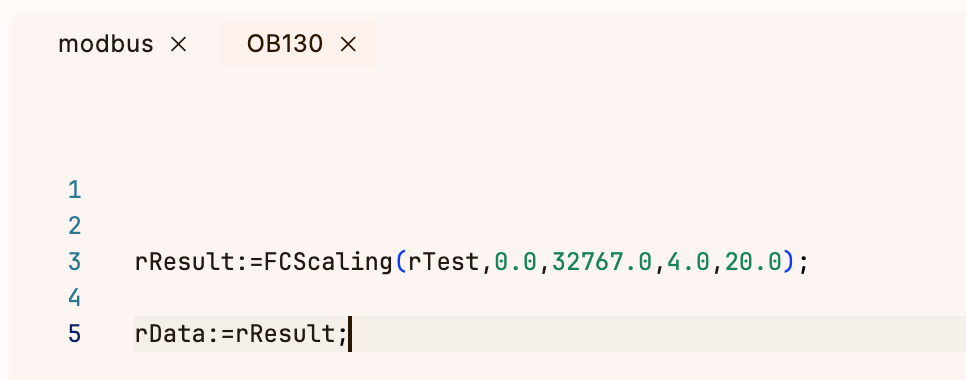Click the 0.0 numeric argument
Image resolution: width=966 pixels, height=380 pixels.
pos(515,262)
